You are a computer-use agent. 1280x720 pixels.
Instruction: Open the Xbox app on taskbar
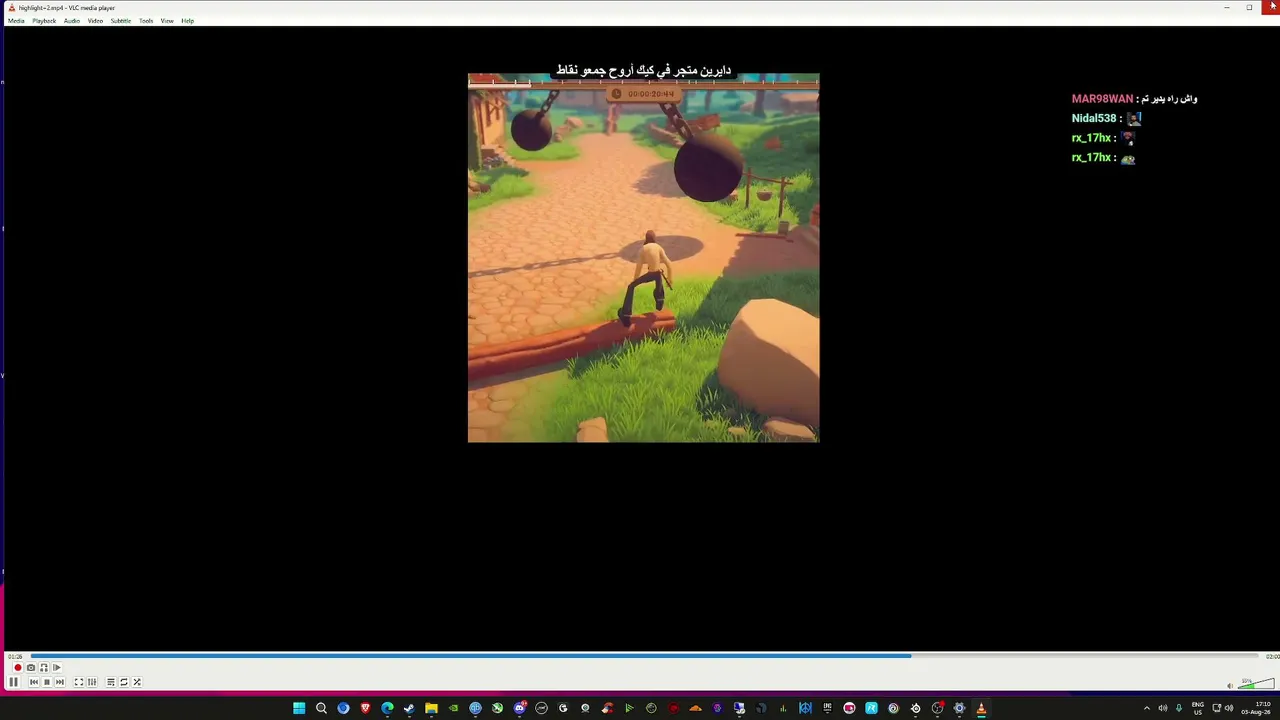click(x=497, y=708)
